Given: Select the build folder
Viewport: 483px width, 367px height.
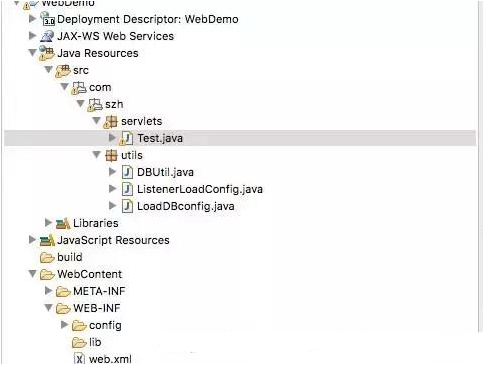Looking at the screenshot, I should click(69, 257).
